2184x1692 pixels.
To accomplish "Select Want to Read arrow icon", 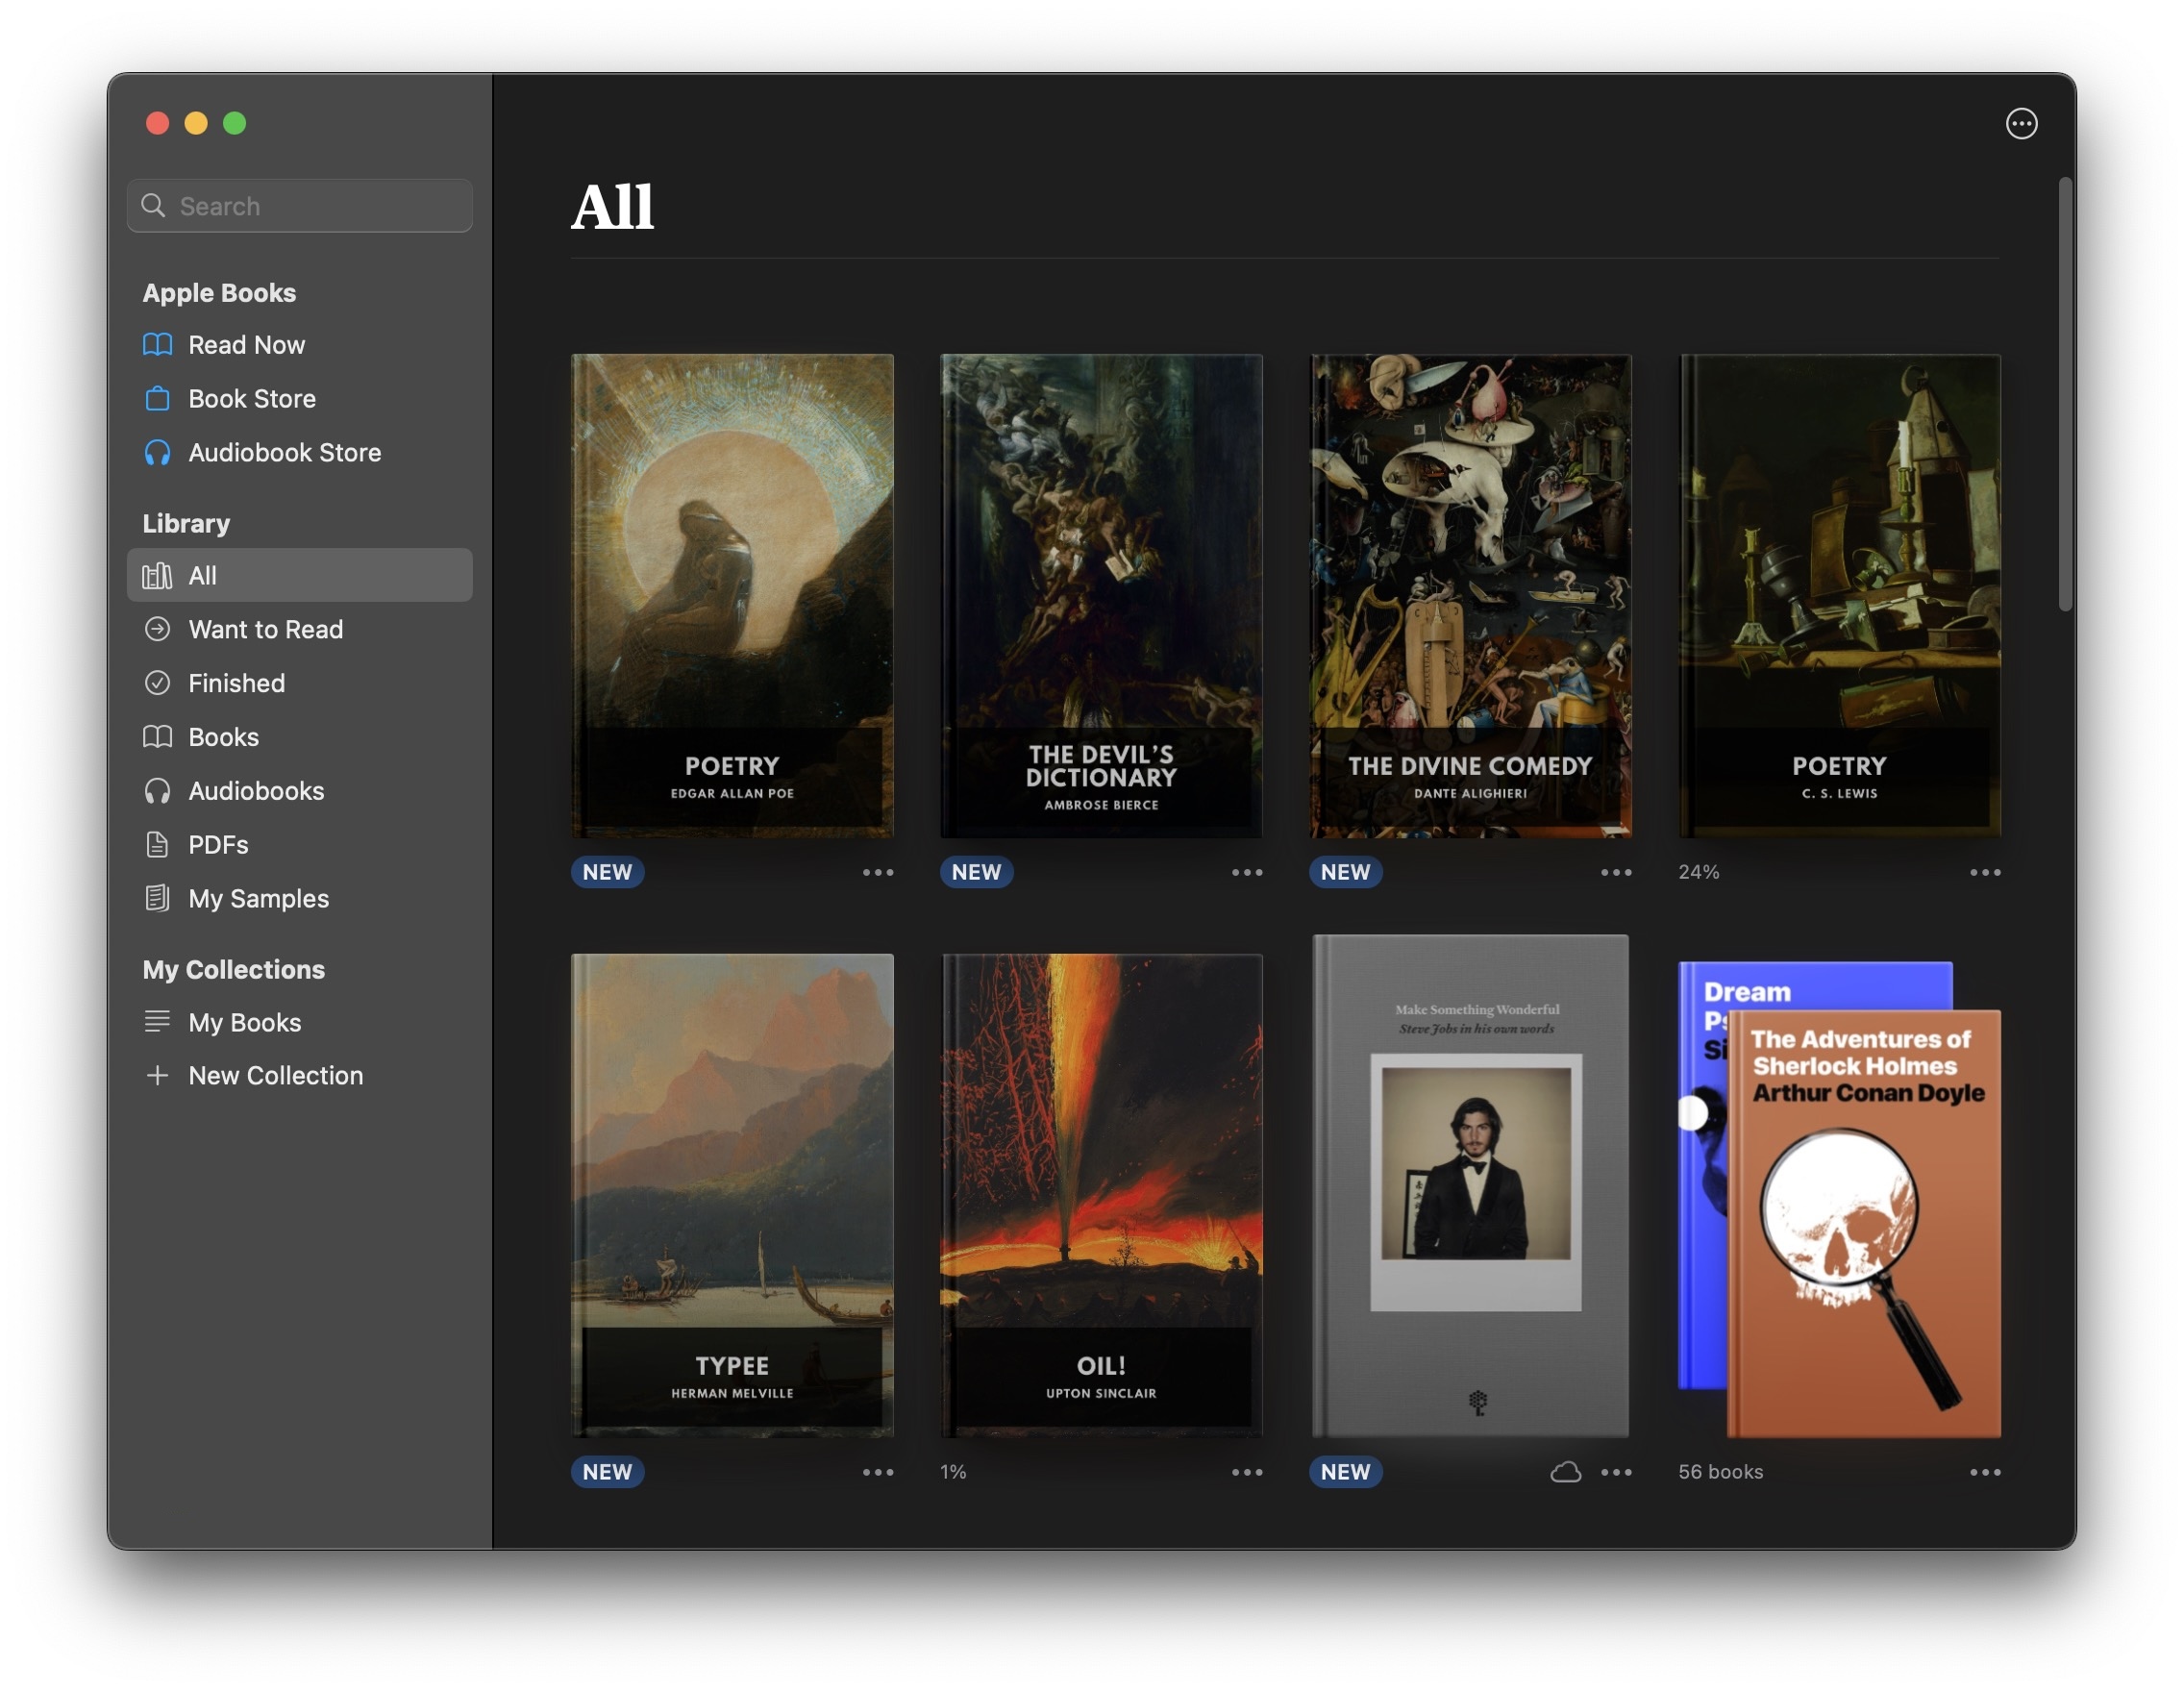I will [157, 629].
